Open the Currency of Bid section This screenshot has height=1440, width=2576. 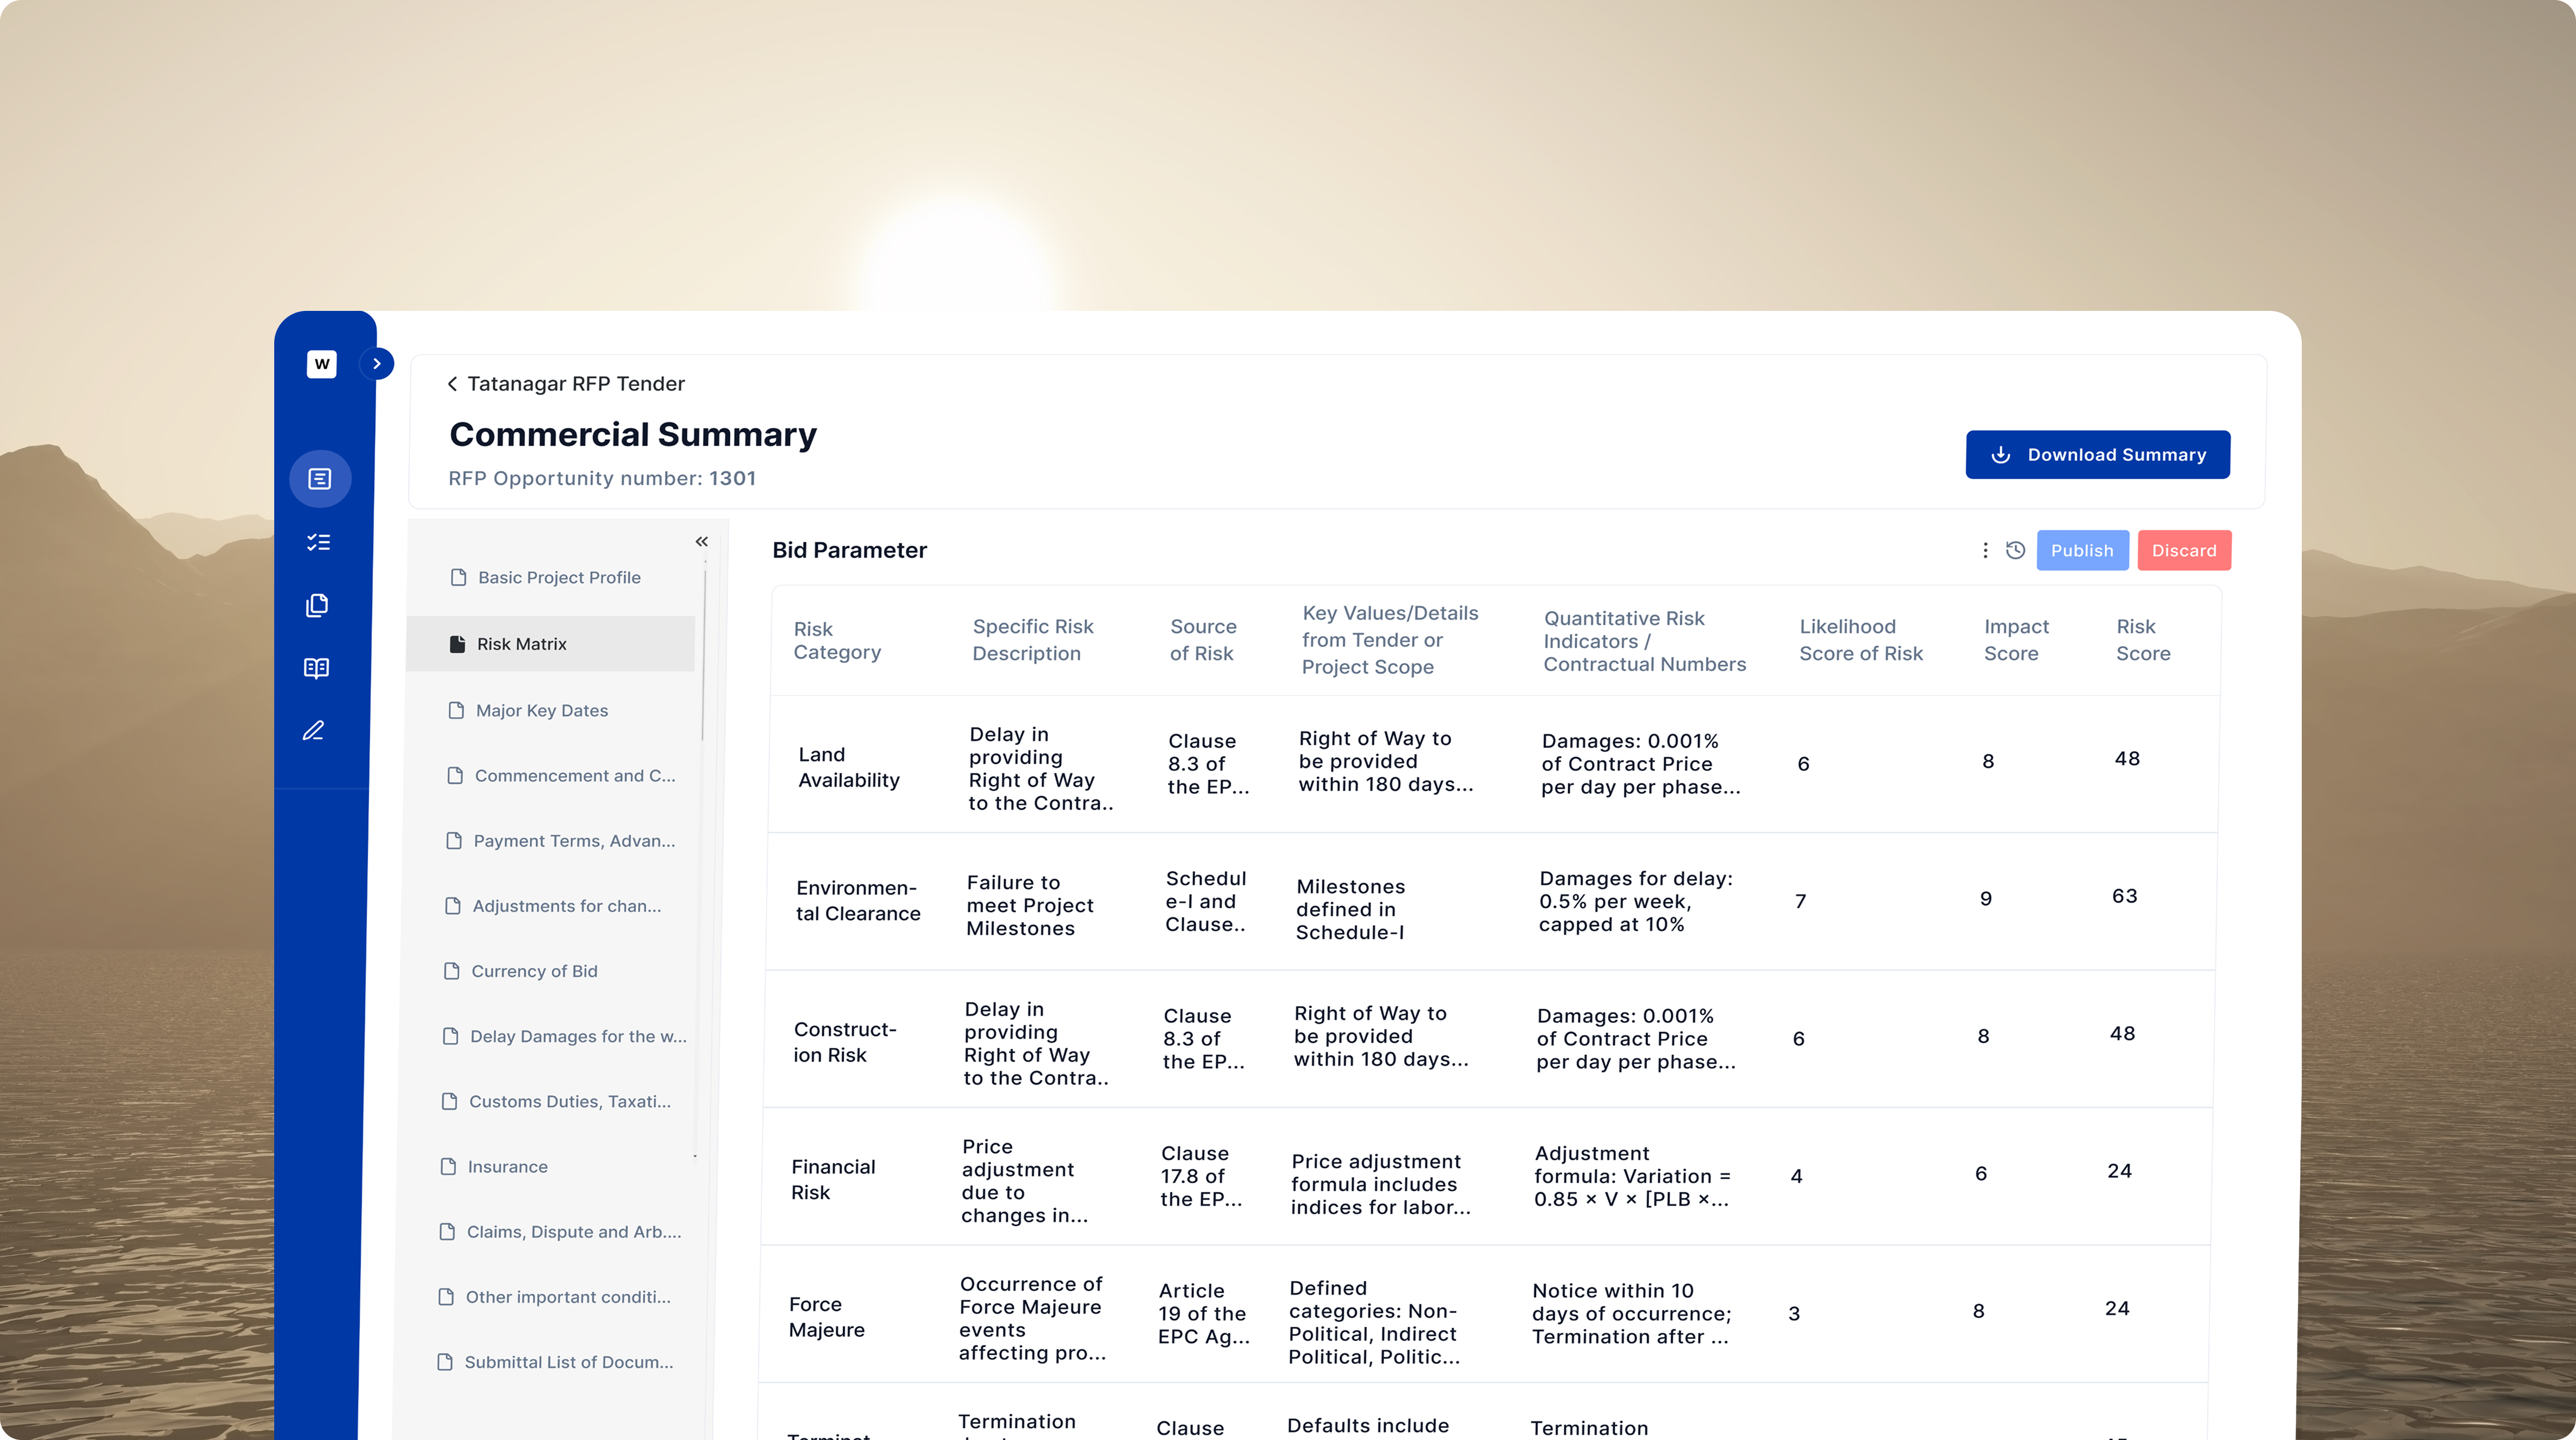point(534,971)
